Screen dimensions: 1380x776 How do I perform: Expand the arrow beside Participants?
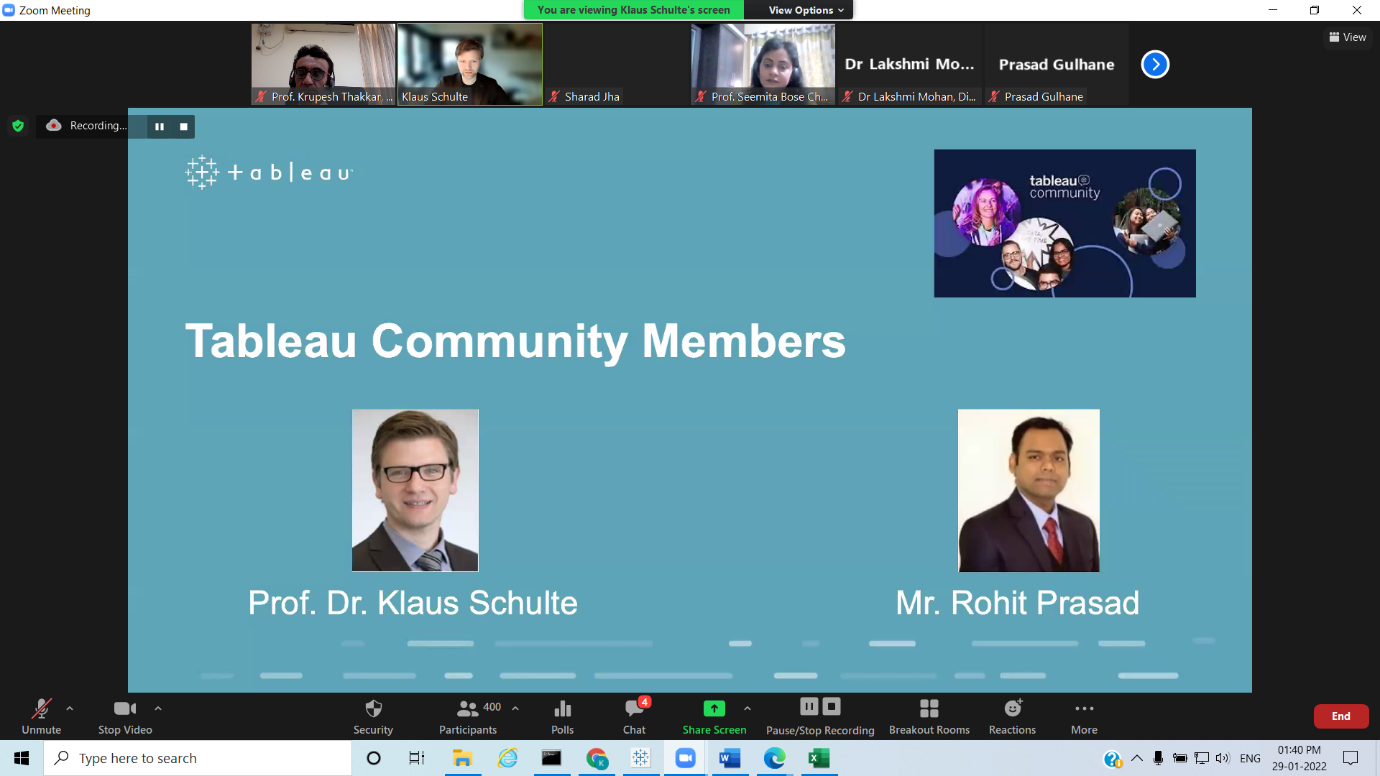coord(515,708)
